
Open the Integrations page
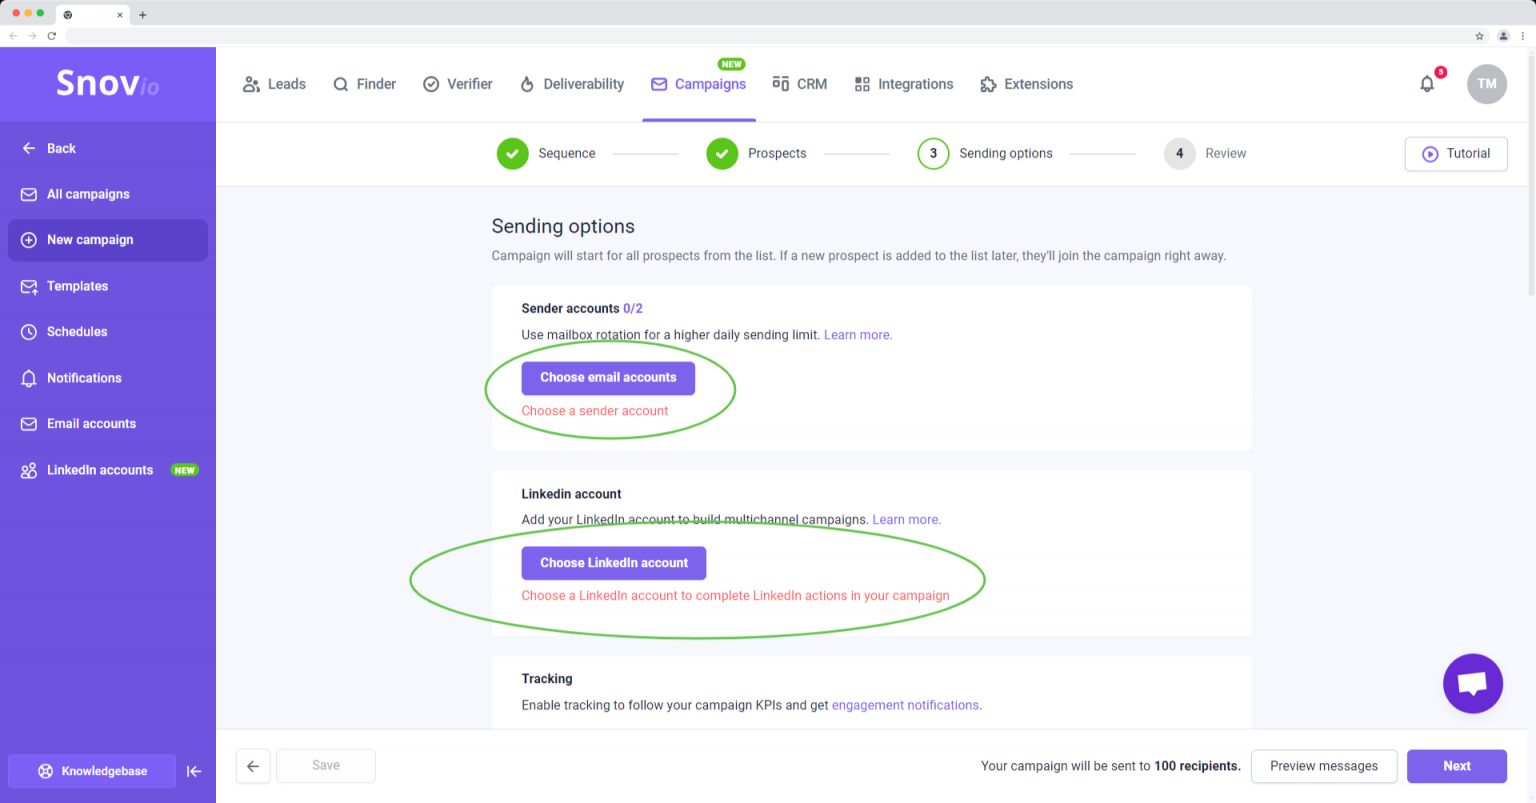pos(903,84)
